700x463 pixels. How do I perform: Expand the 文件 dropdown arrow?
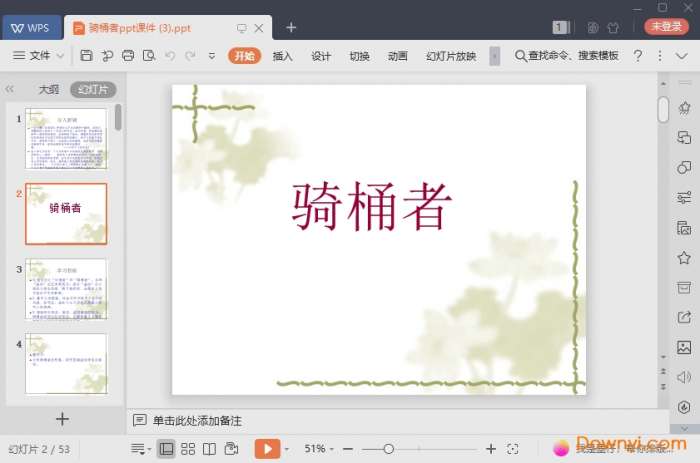coord(60,56)
